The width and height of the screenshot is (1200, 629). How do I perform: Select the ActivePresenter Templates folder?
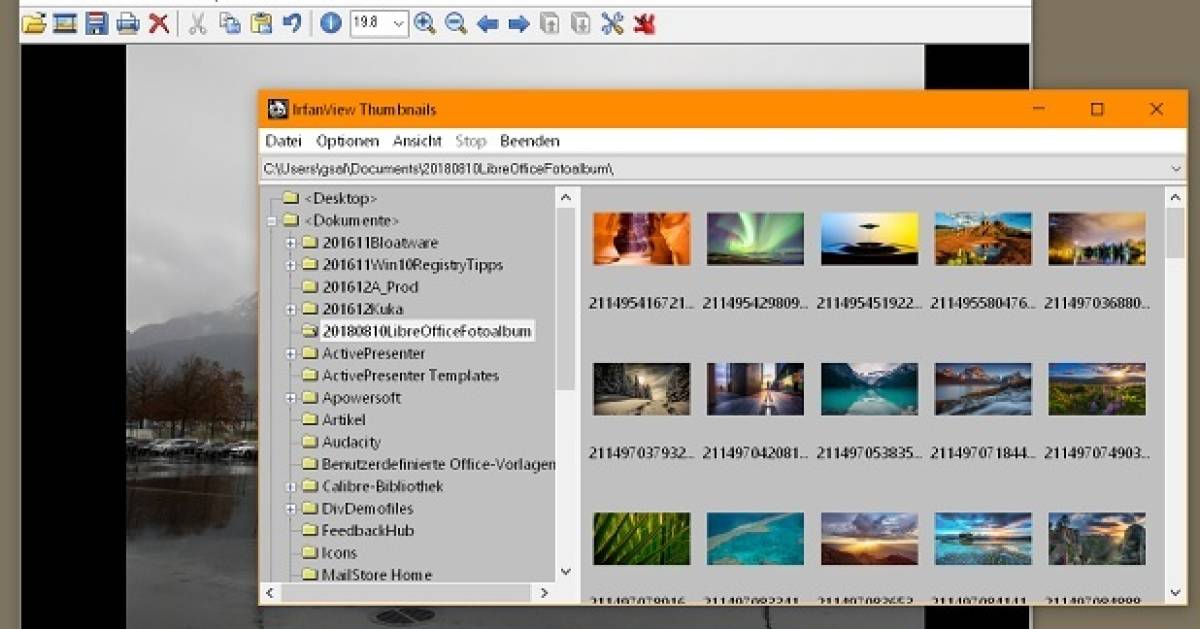tap(410, 375)
